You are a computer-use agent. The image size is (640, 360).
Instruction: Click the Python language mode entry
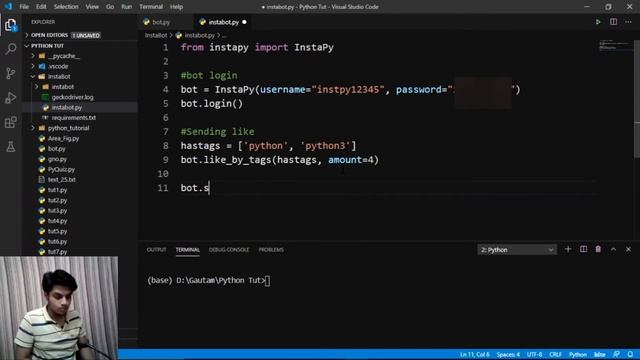pos(578,354)
